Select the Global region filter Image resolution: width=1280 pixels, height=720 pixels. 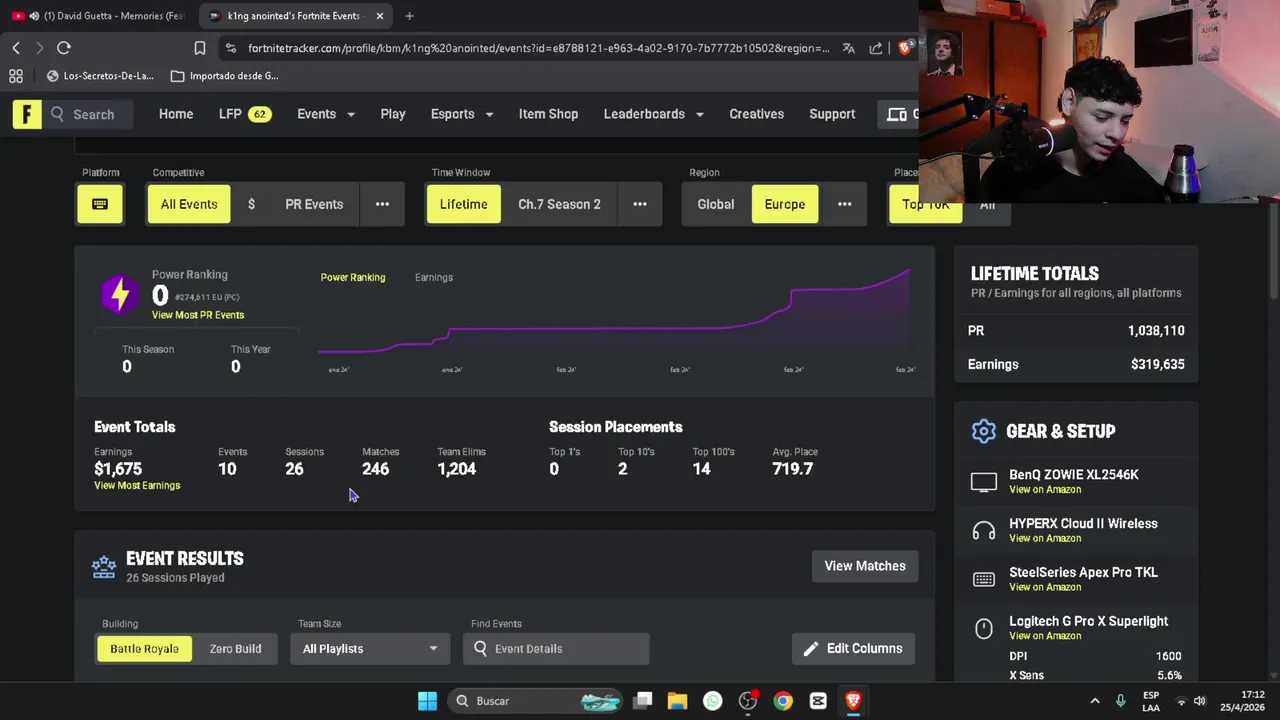pos(716,204)
